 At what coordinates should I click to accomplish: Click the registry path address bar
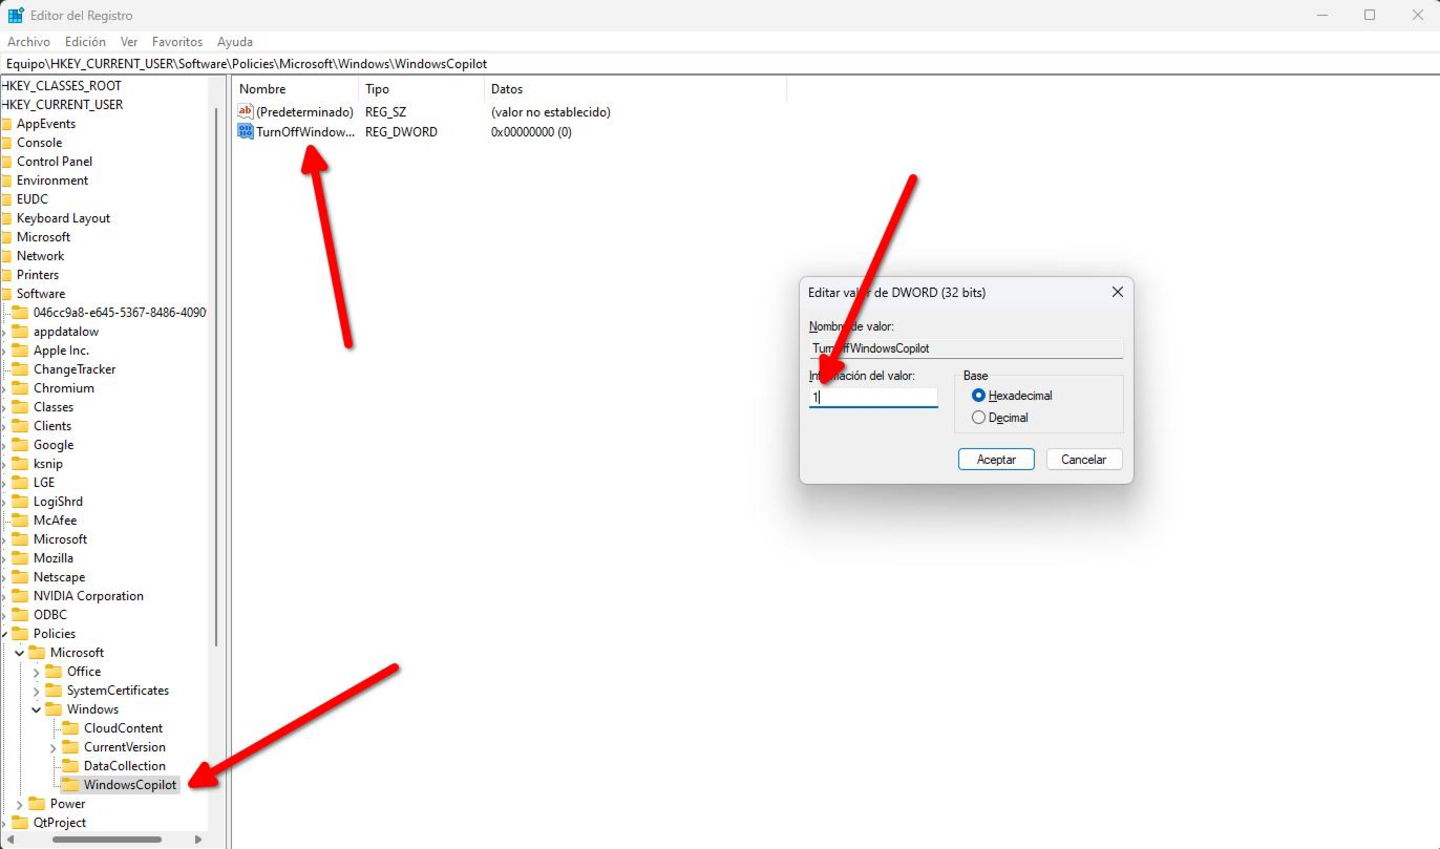(720, 63)
